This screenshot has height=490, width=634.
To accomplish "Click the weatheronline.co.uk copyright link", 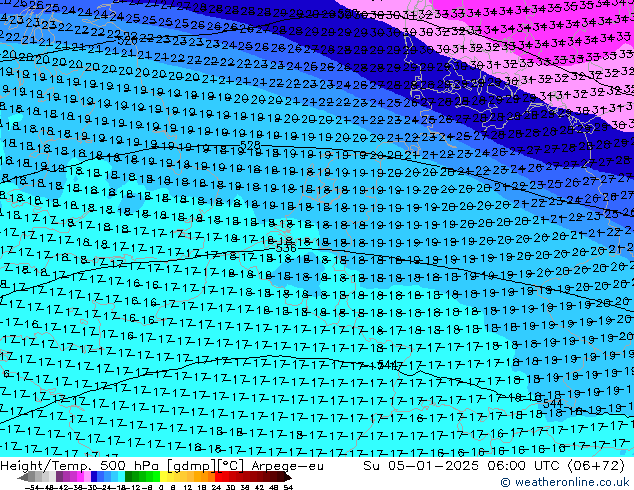I will (564, 482).
